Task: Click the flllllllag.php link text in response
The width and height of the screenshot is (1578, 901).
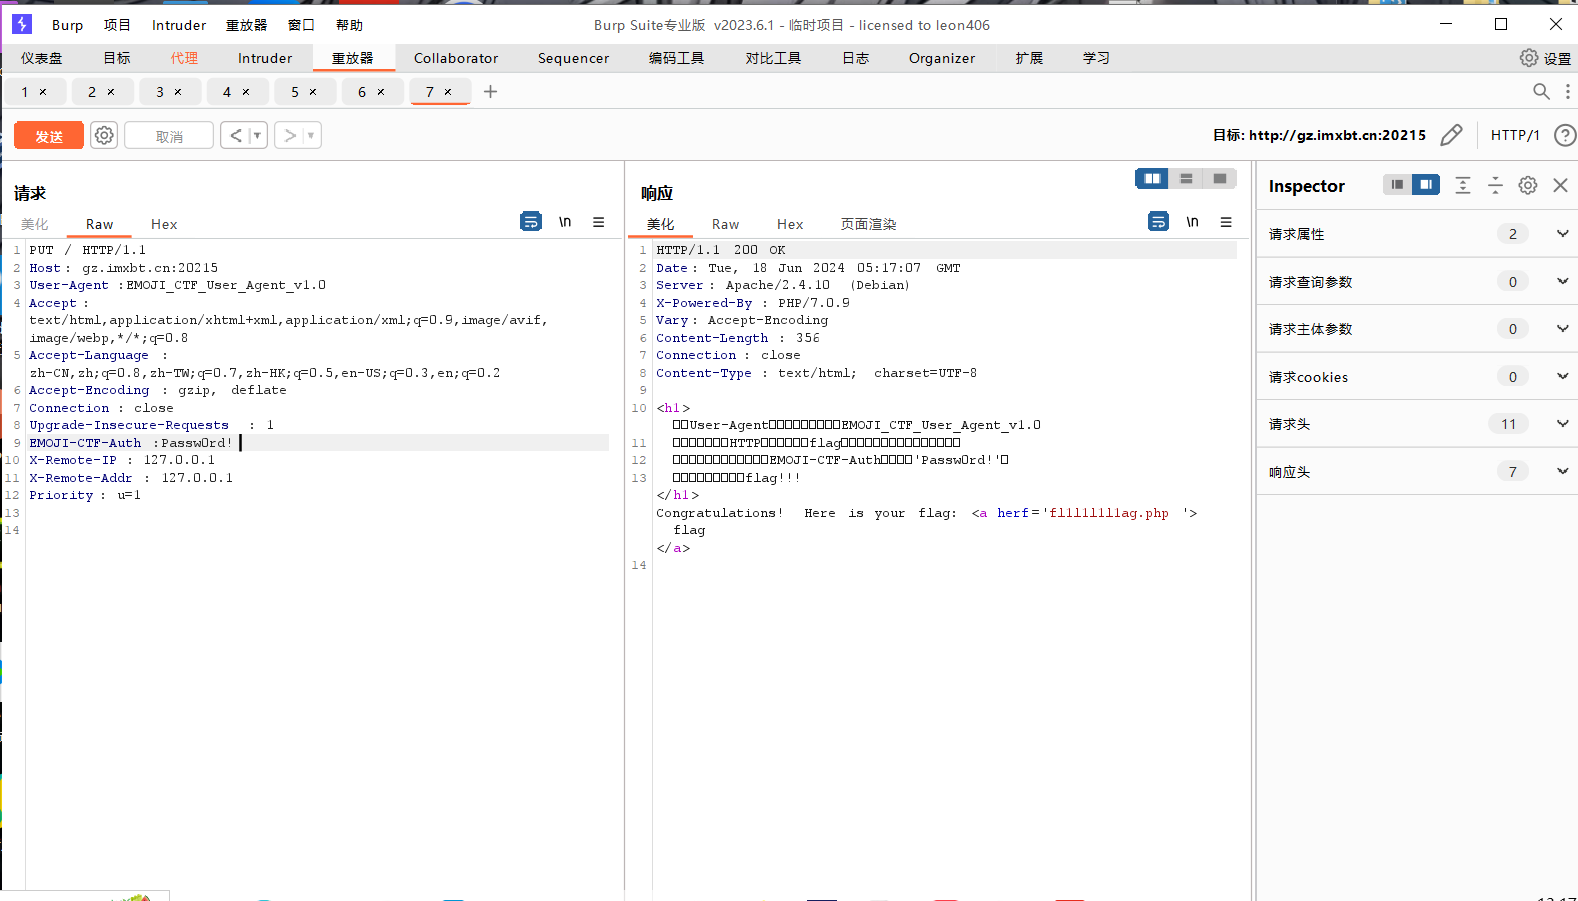Action: coord(1109,513)
